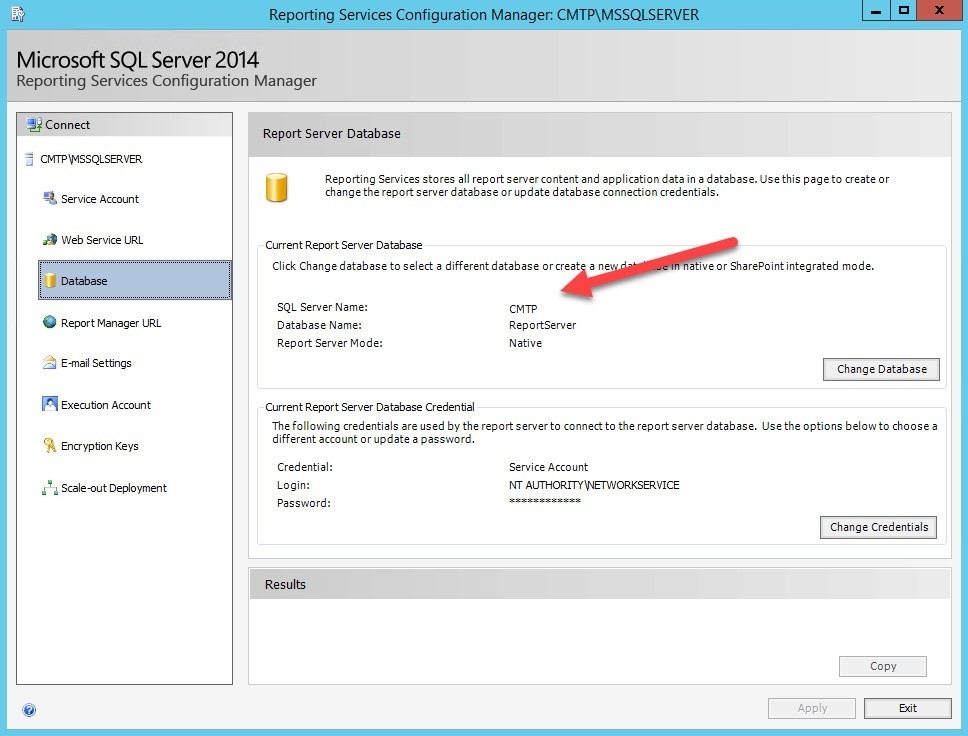Click the Report Manager URL globe icon

tap(49, 322)
